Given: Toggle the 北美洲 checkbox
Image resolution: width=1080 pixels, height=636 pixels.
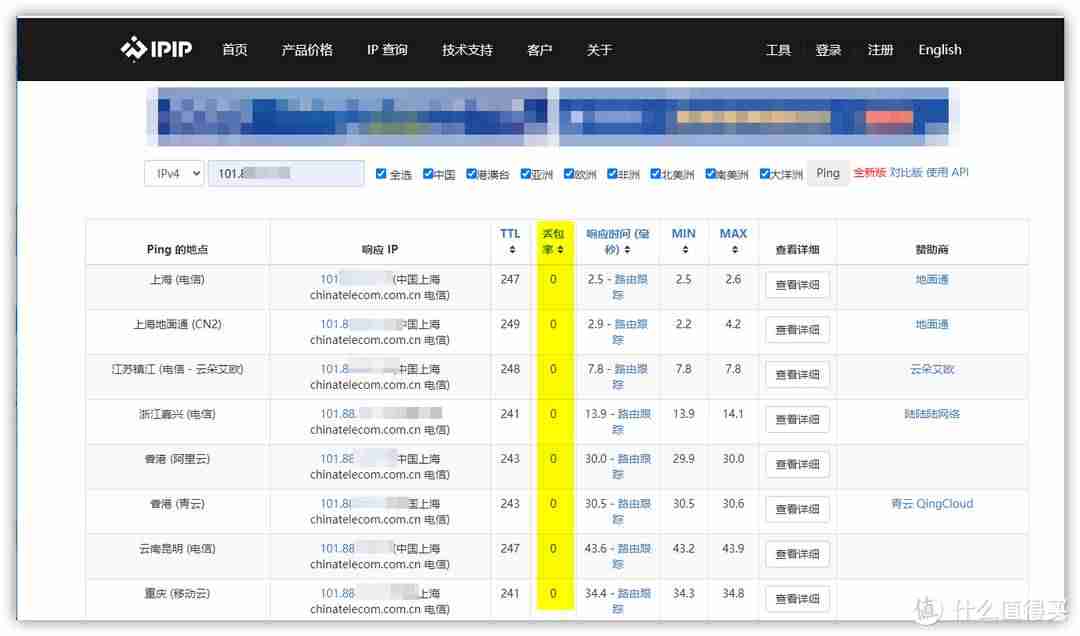Looking at the screenshot, I should (656, 174).
